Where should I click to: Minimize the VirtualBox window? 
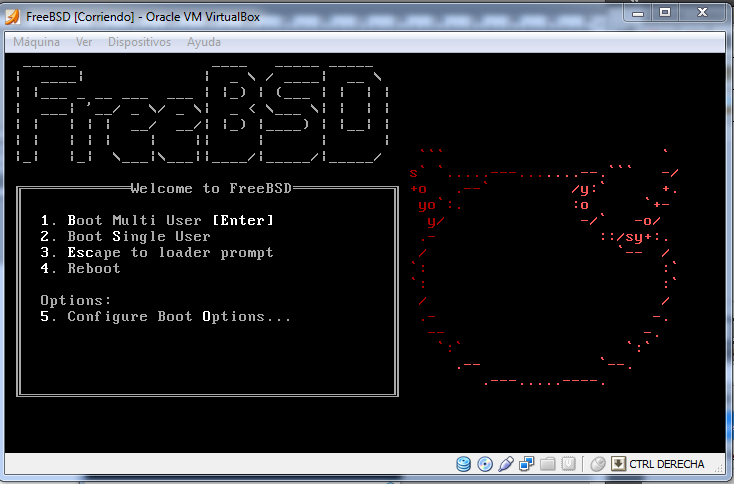[638, 13]
